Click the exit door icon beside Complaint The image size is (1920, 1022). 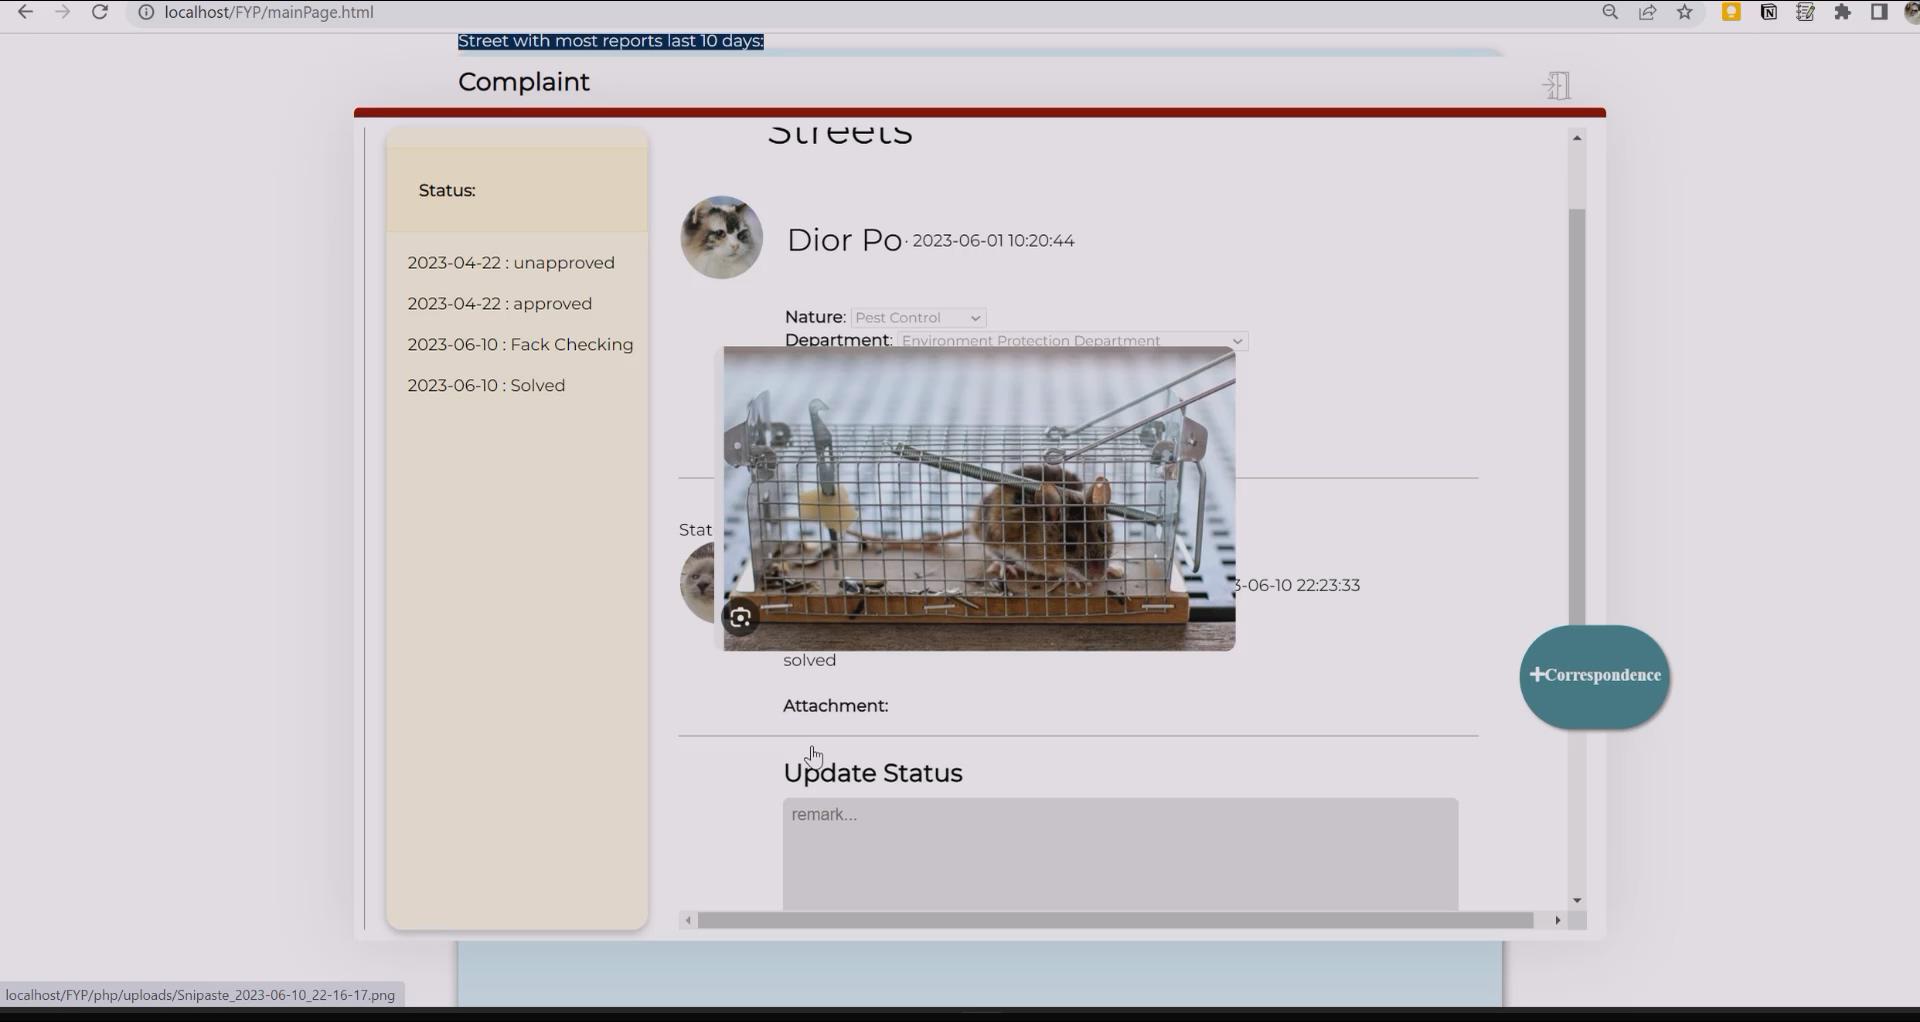1556,85
